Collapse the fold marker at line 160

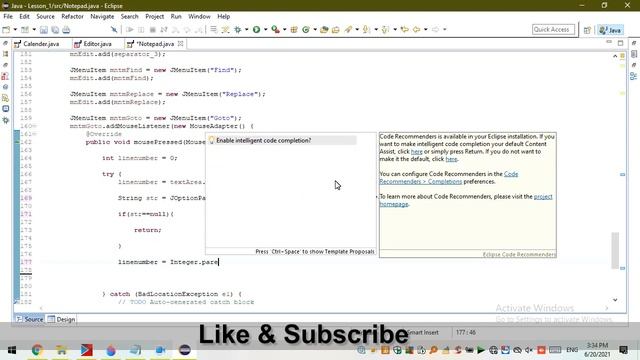coord(35,126)
